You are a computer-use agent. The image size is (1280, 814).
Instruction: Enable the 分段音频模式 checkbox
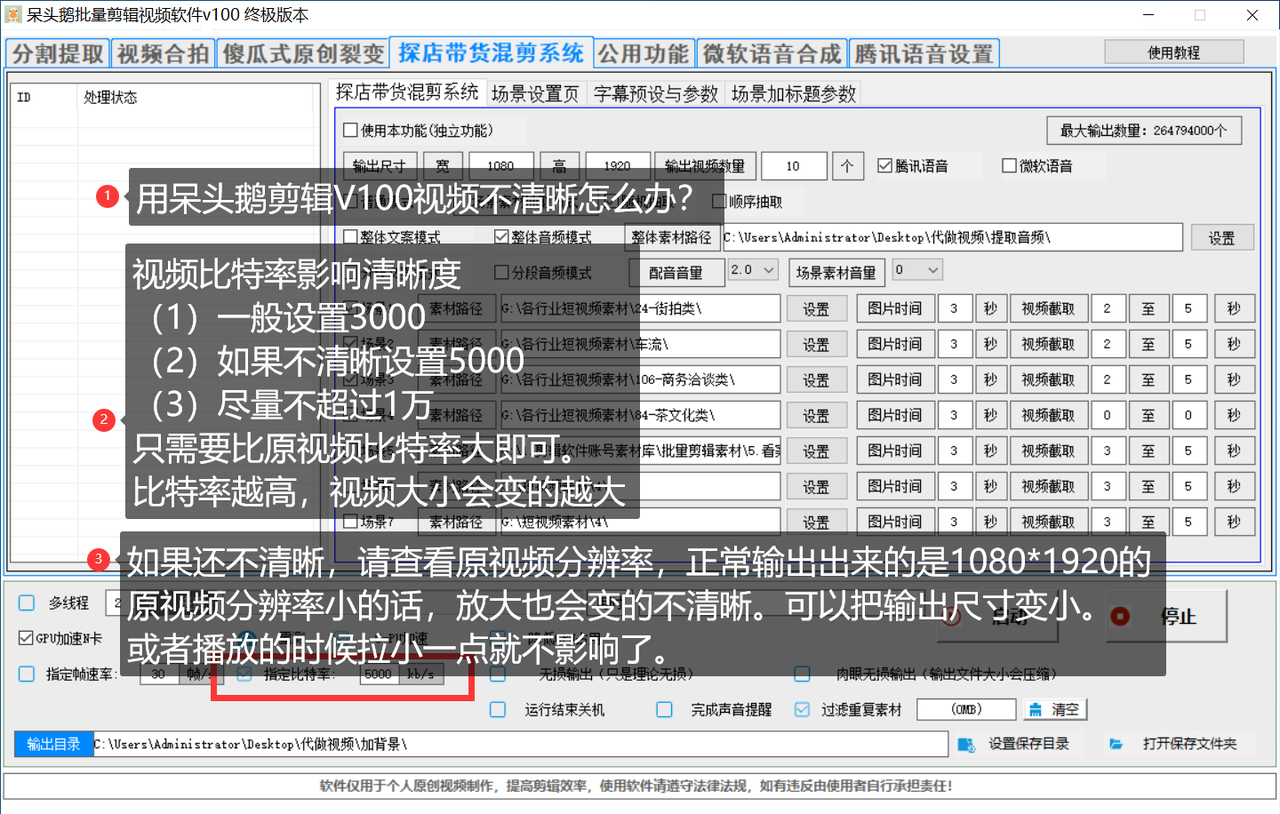coord(502,272)
